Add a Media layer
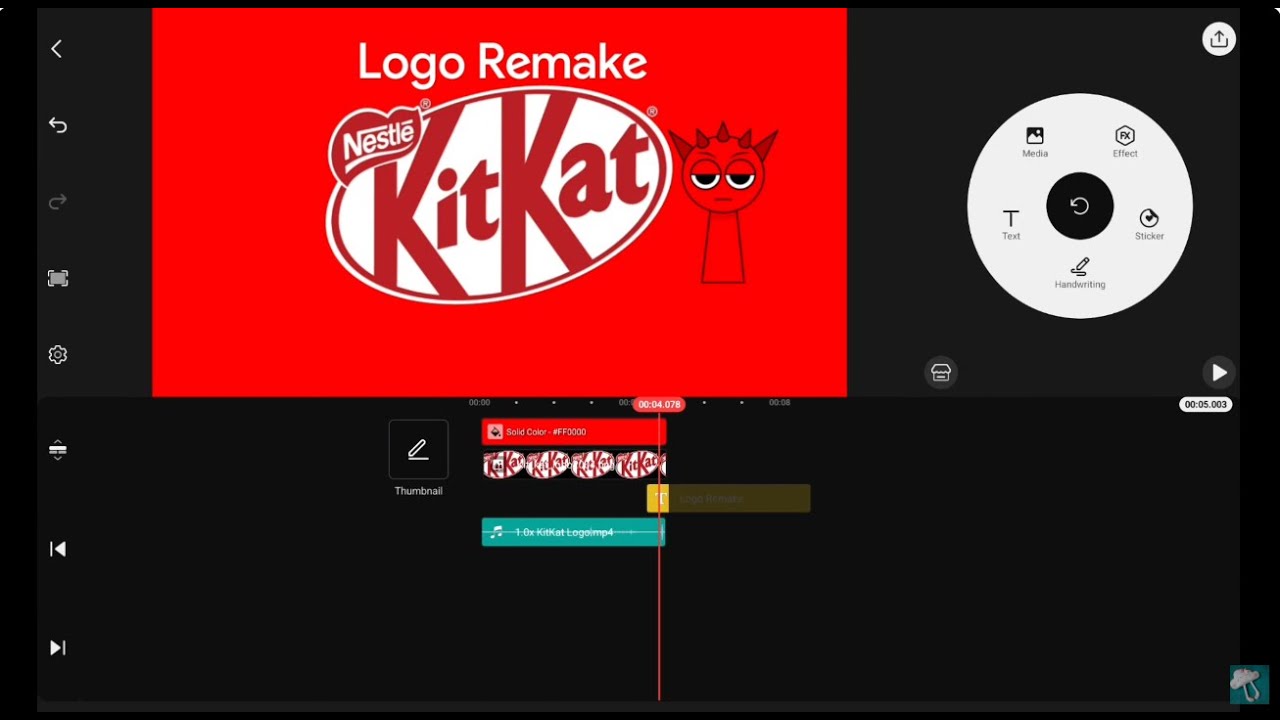 (1035, 142)
